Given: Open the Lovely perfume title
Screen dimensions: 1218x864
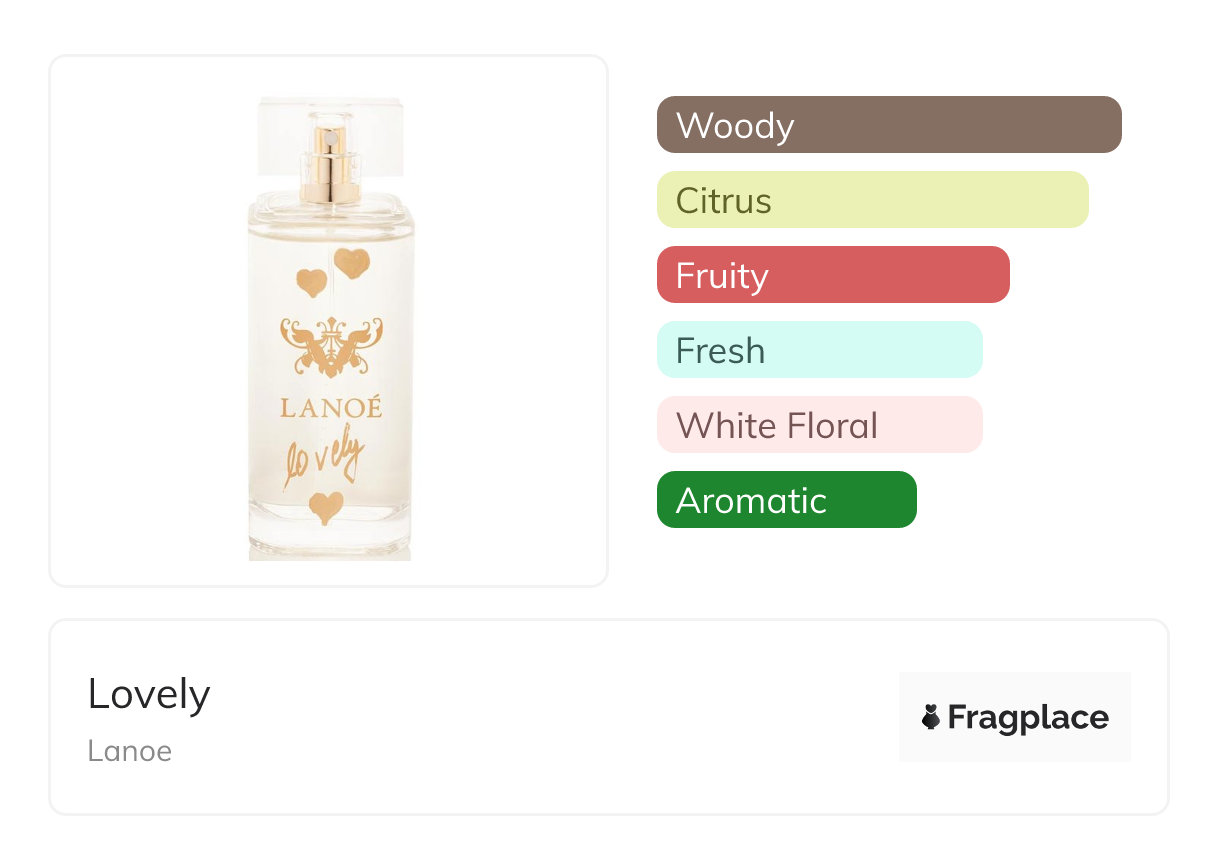Looking at the screenshot, I should pos(149,694).
